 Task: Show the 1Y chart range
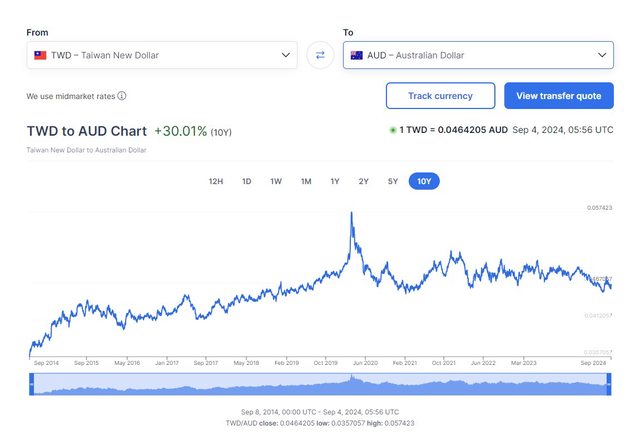(x=335, y=181)
